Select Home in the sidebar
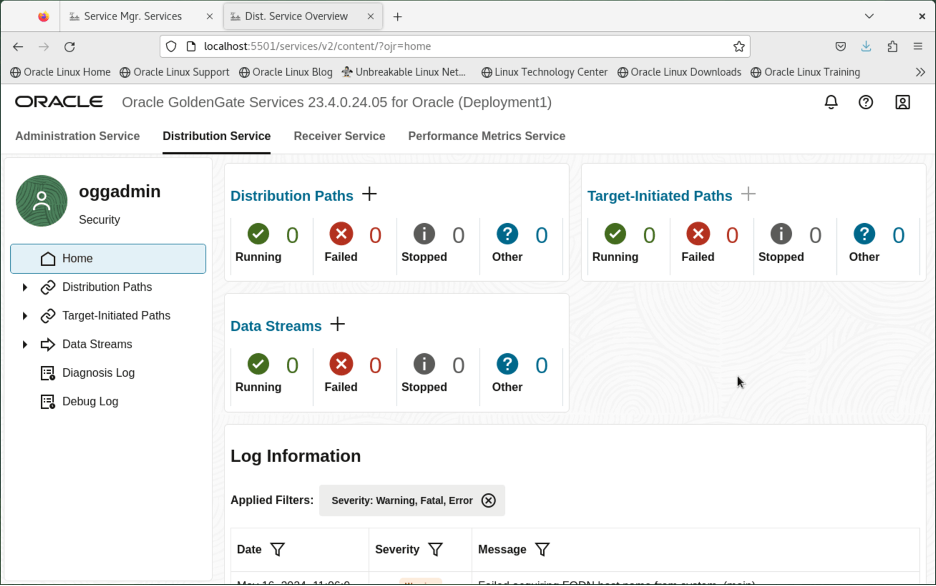The height and width of the screenshot is (586, 936). [108, 258]
